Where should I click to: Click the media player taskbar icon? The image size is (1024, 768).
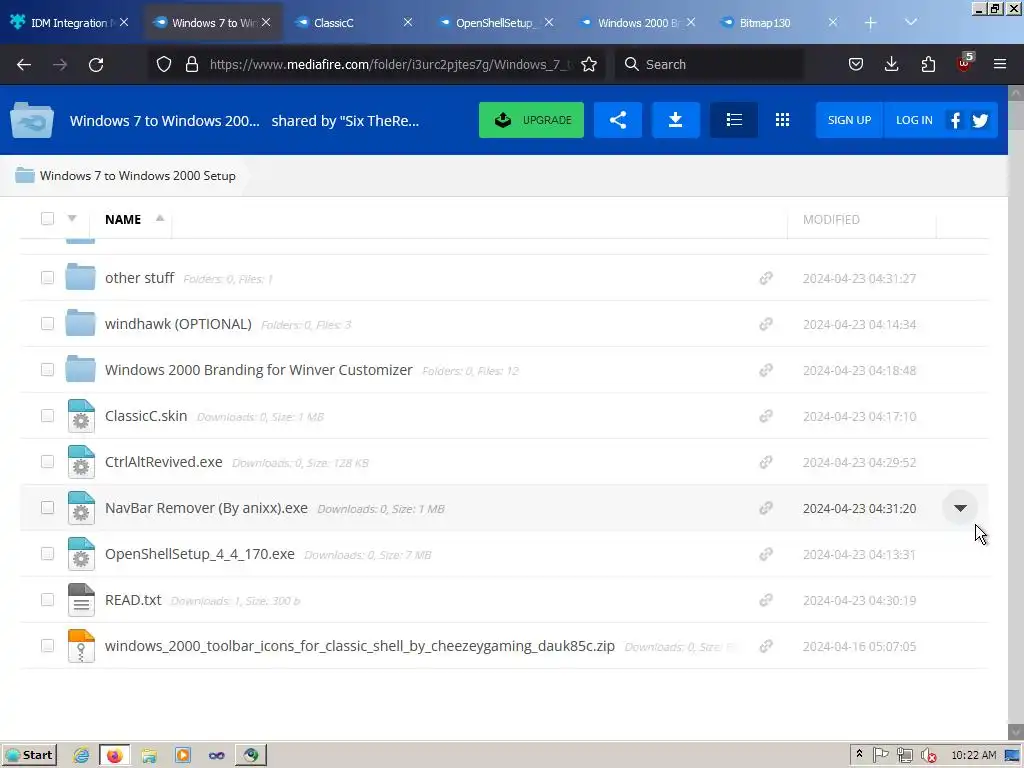click(x=183, y=756)
